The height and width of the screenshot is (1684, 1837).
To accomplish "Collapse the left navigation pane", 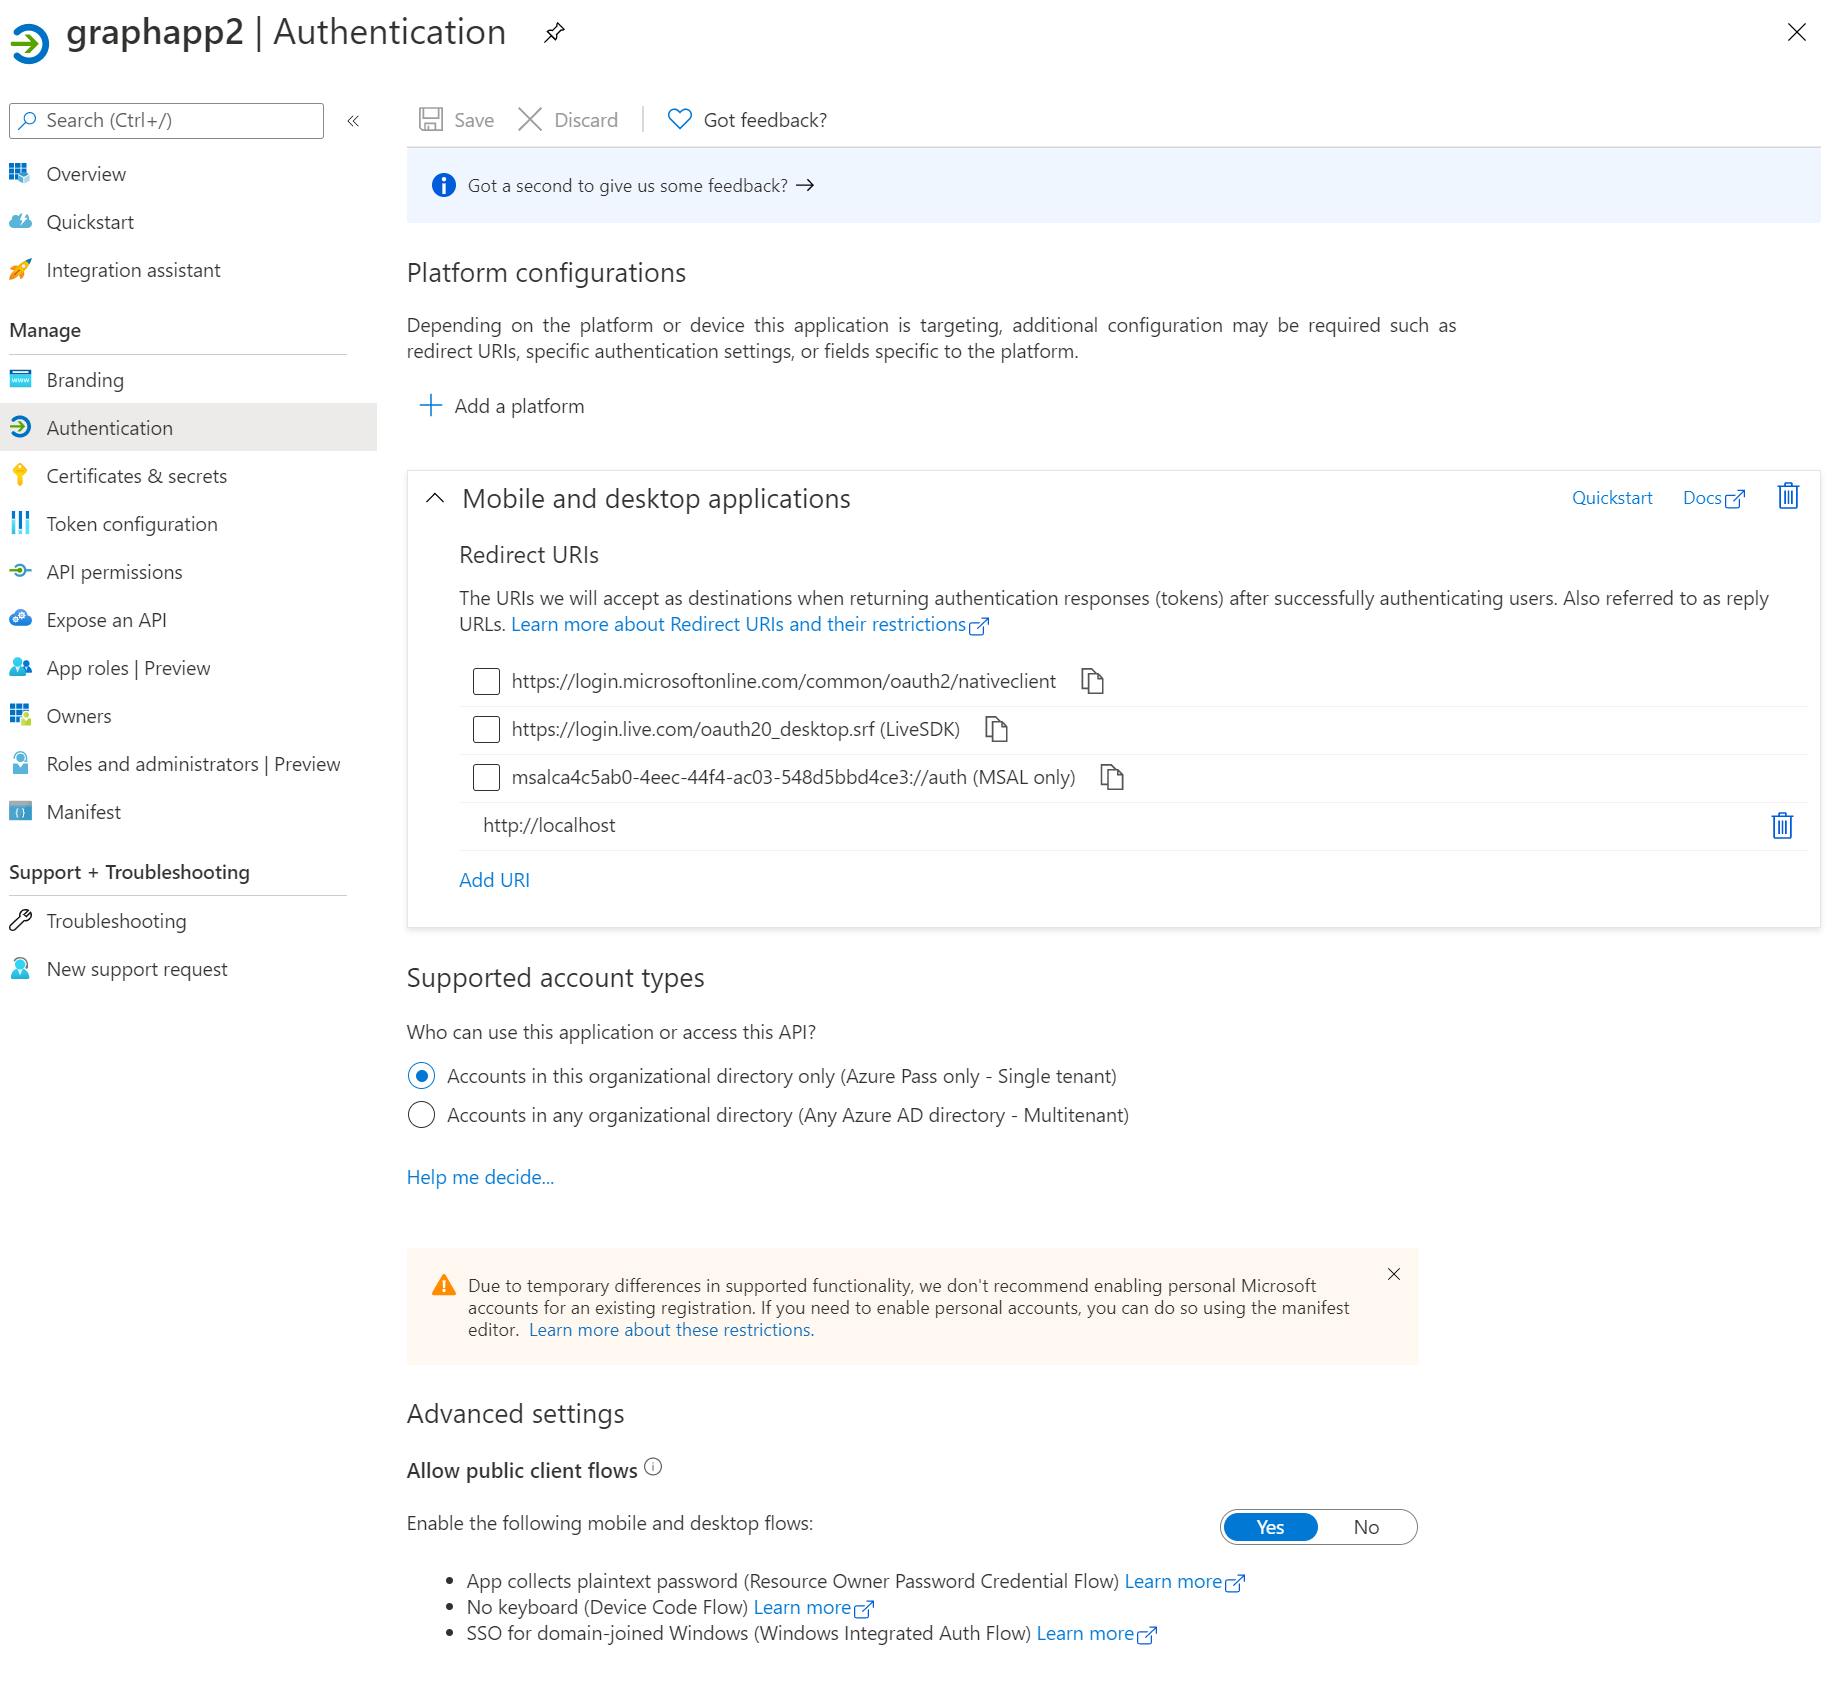I will [352, 120].
